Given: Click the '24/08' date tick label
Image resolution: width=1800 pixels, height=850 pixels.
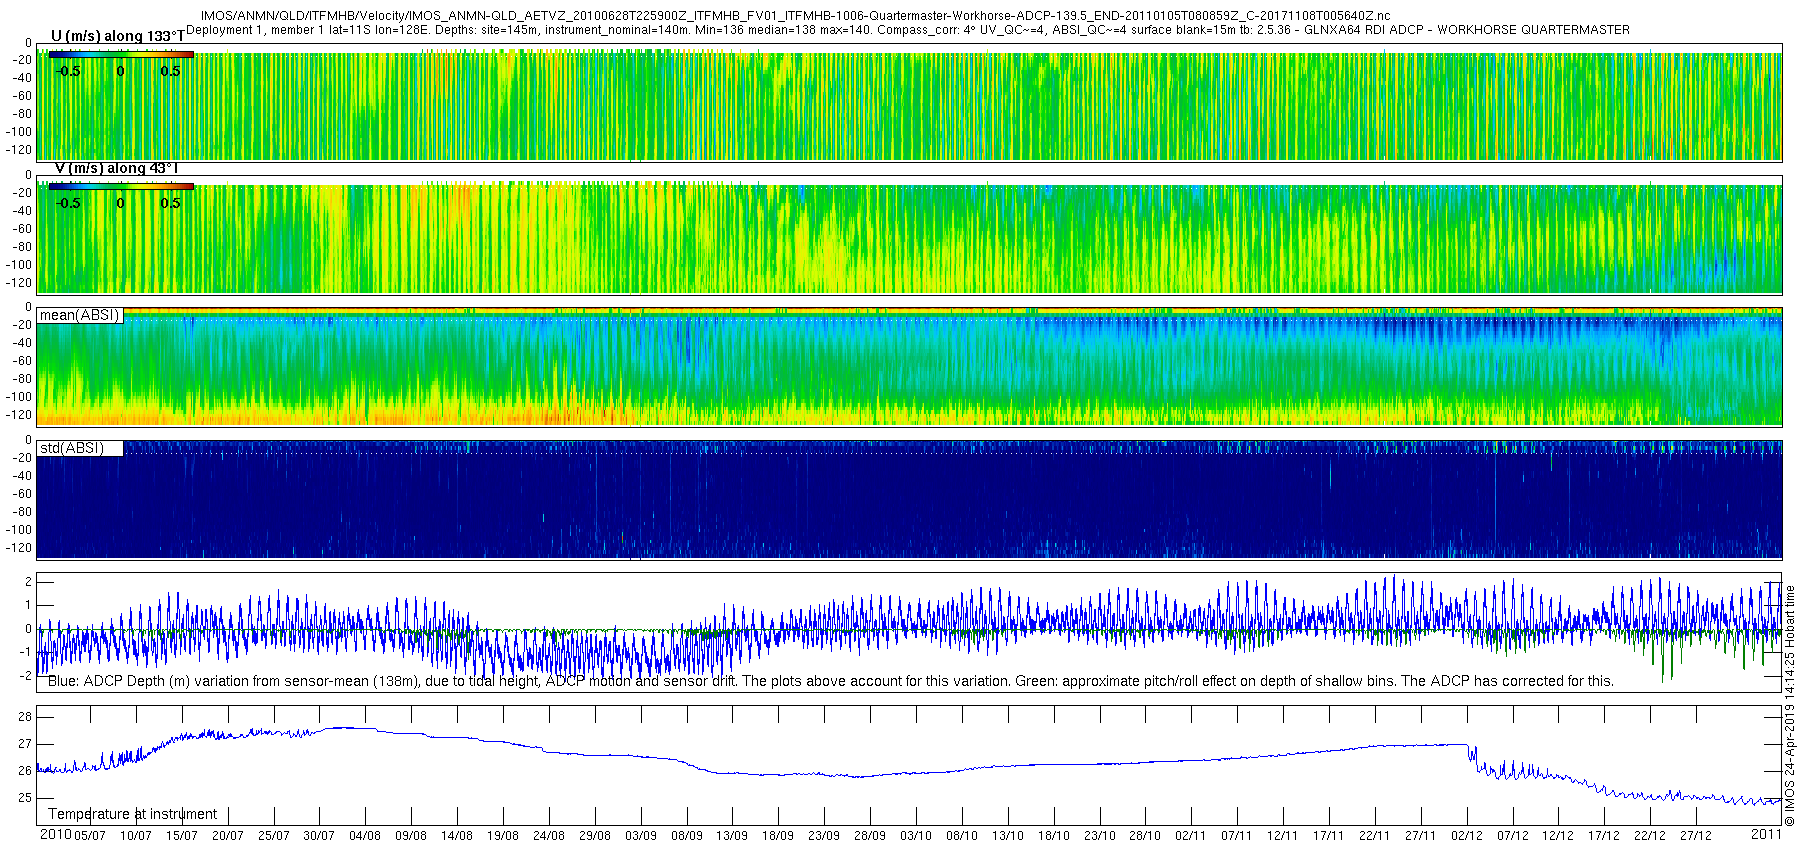Looking at the screenshot, I should [x=549, y=836].
